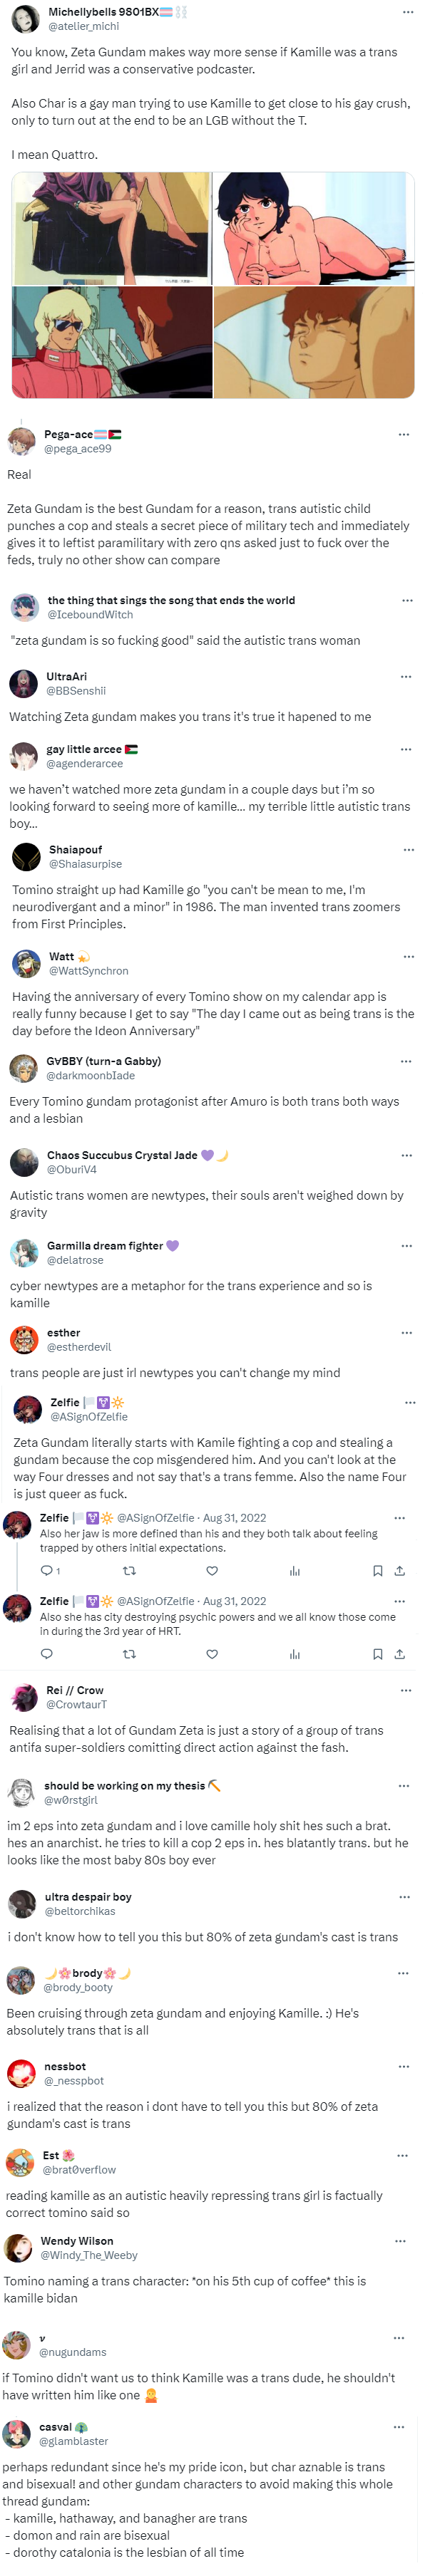Share Zelfie's jaw tweet via share icon

399,1570
